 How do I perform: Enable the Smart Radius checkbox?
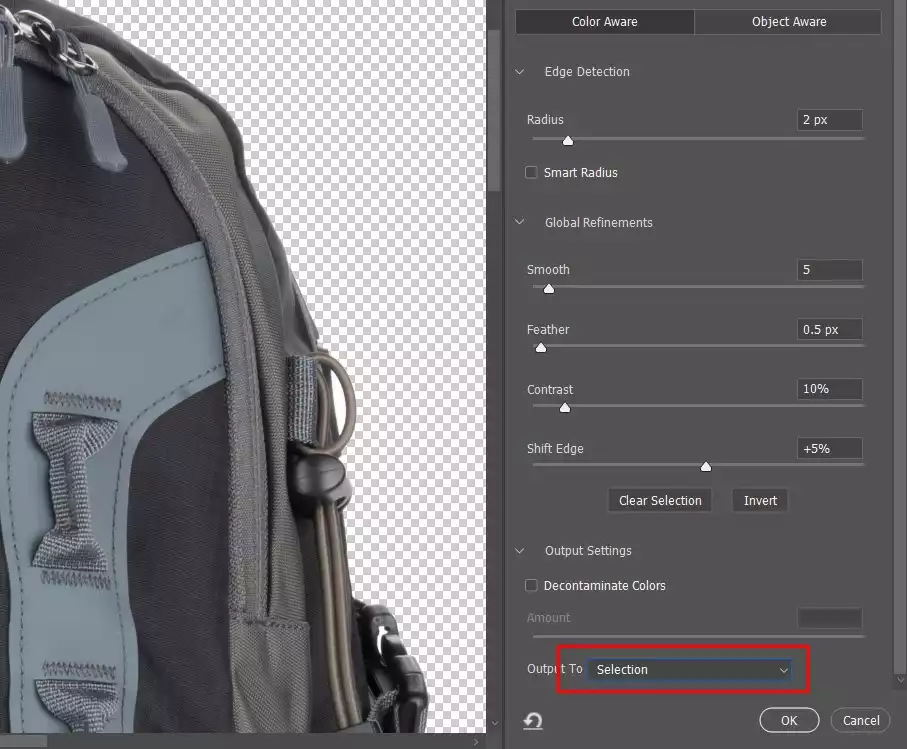pos(531,172)
